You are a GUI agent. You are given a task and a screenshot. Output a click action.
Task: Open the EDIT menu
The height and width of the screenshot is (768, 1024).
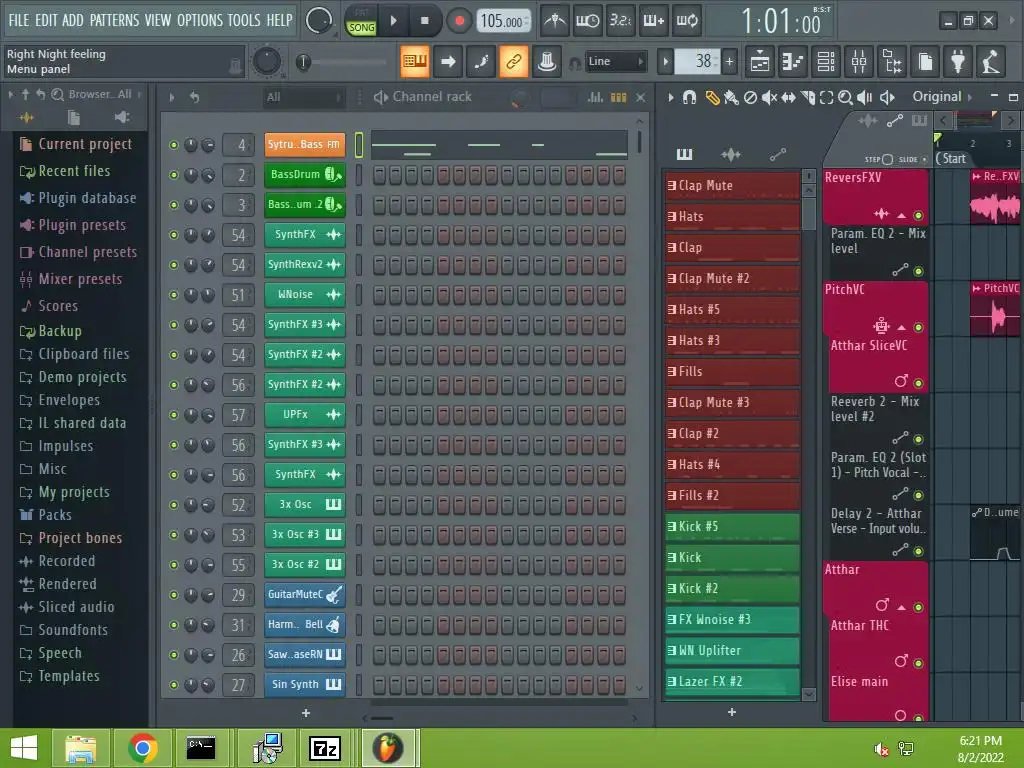coord(46,20)
